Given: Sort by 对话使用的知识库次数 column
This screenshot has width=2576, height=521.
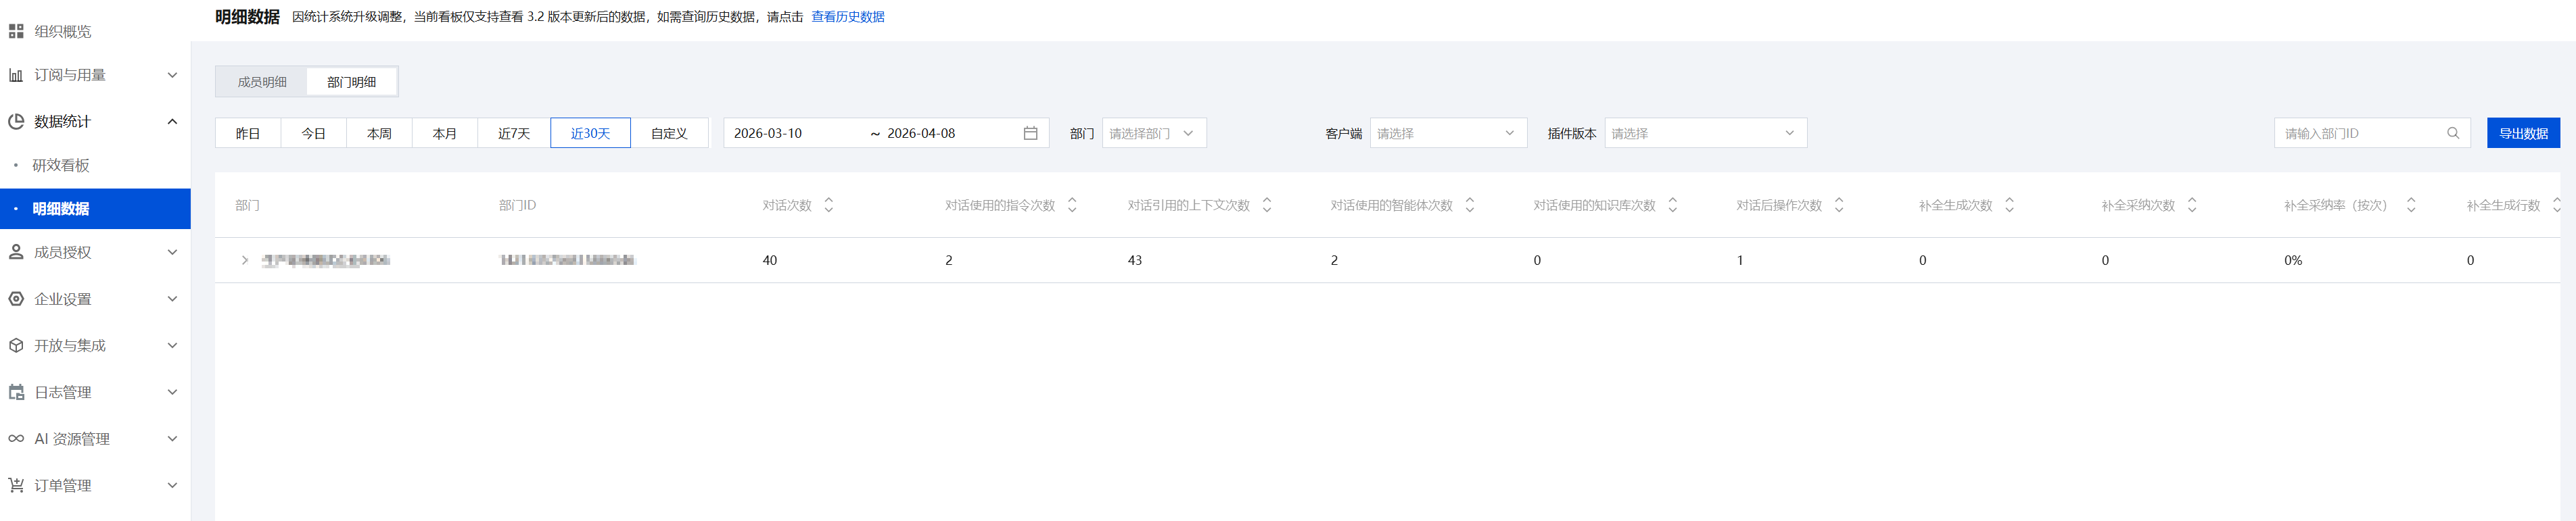Looking at the screenshot, I should click(1673, 205).
